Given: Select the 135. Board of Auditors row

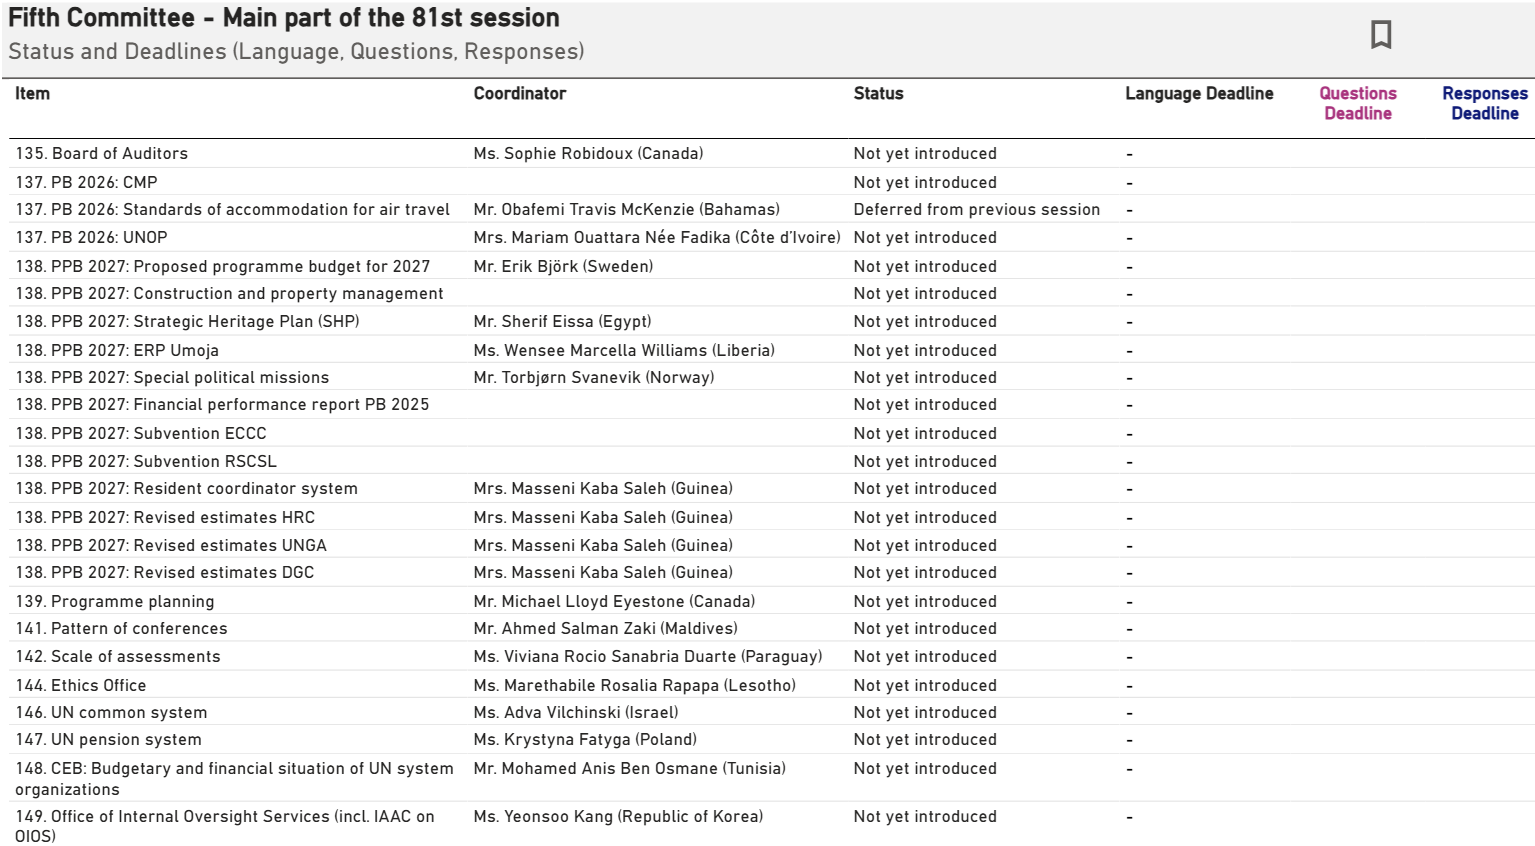Looking at the screenshot, I should [x=771, y=153].
